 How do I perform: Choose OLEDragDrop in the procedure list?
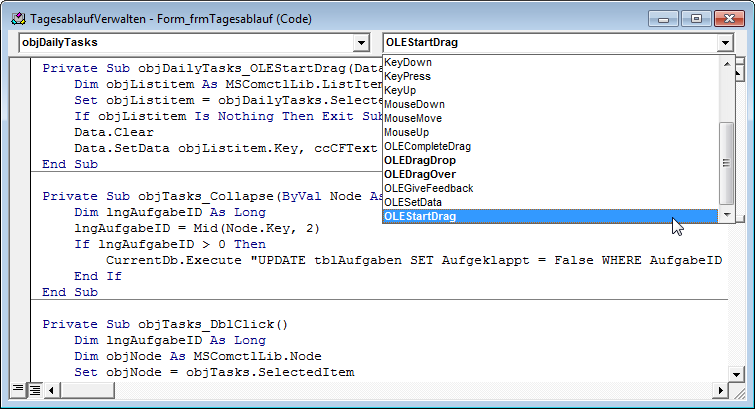coord(421,160)
